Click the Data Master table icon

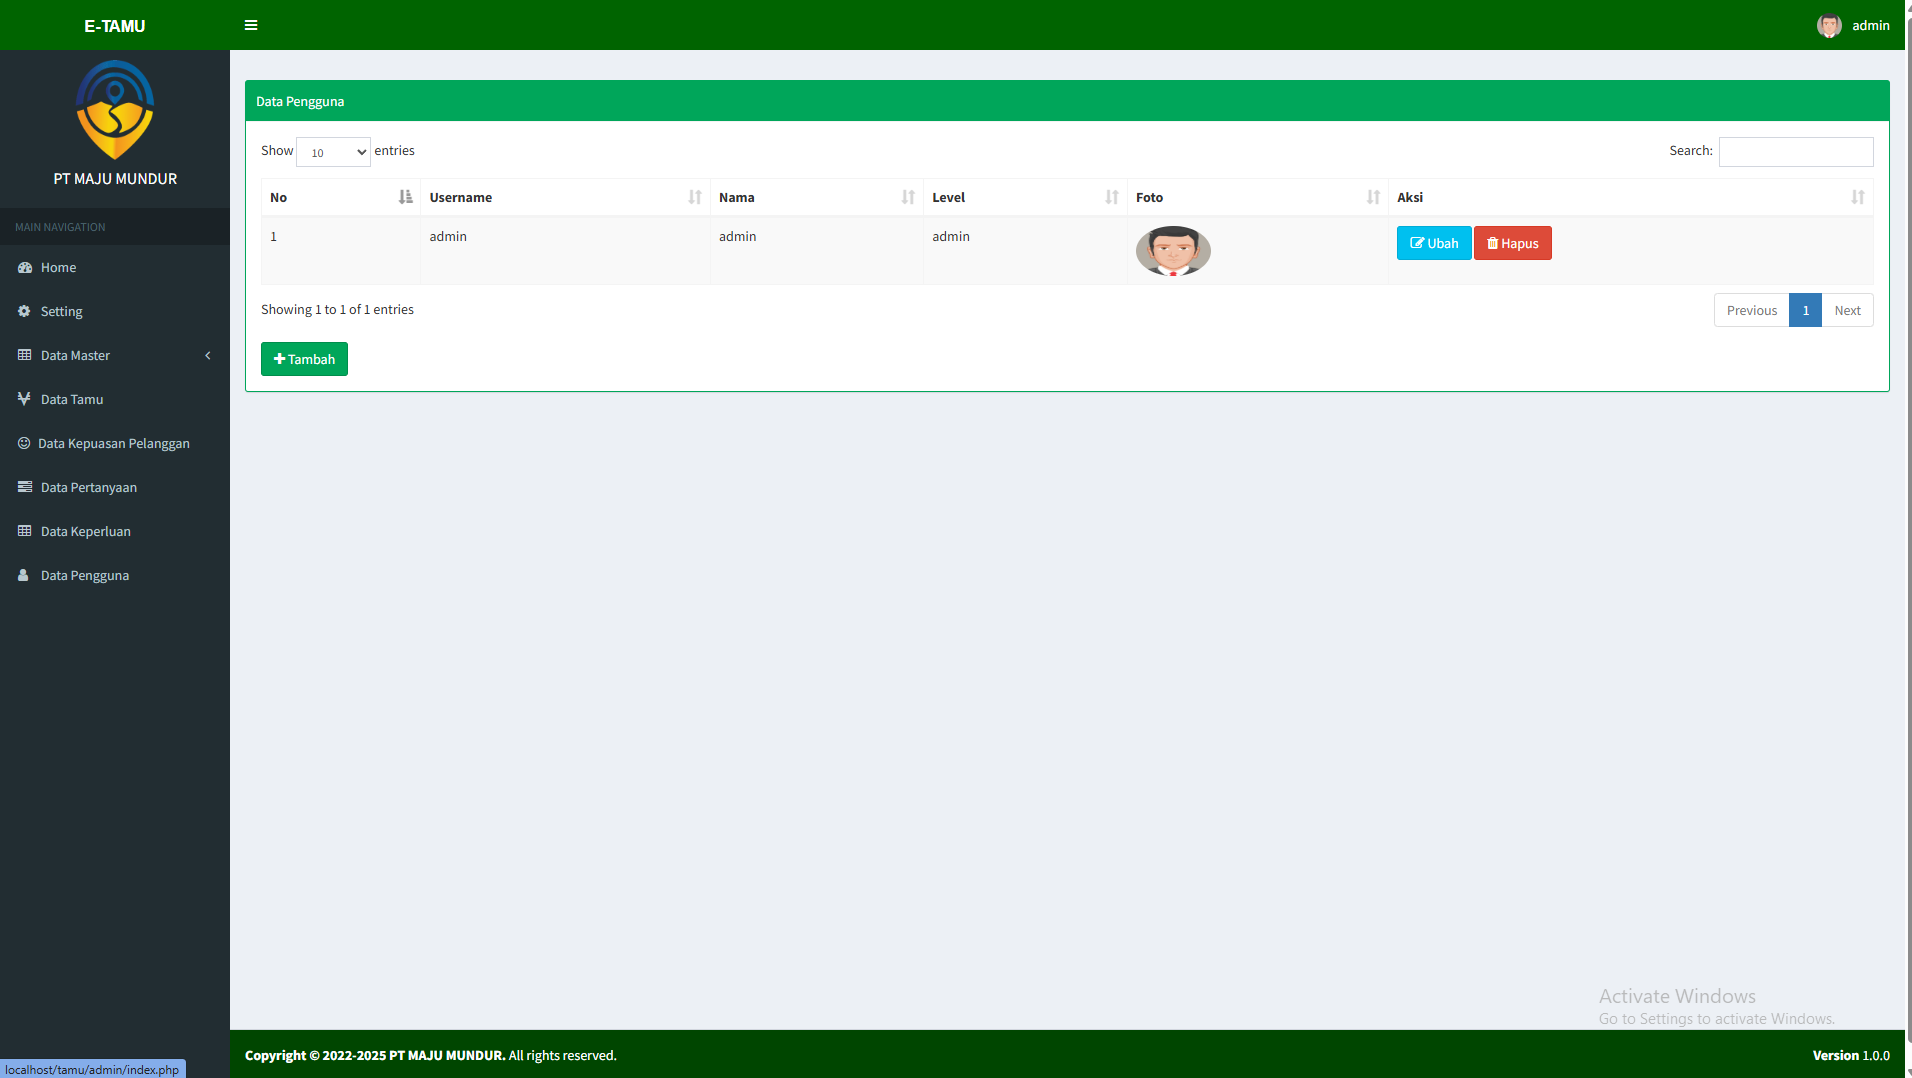click(25, 355)
